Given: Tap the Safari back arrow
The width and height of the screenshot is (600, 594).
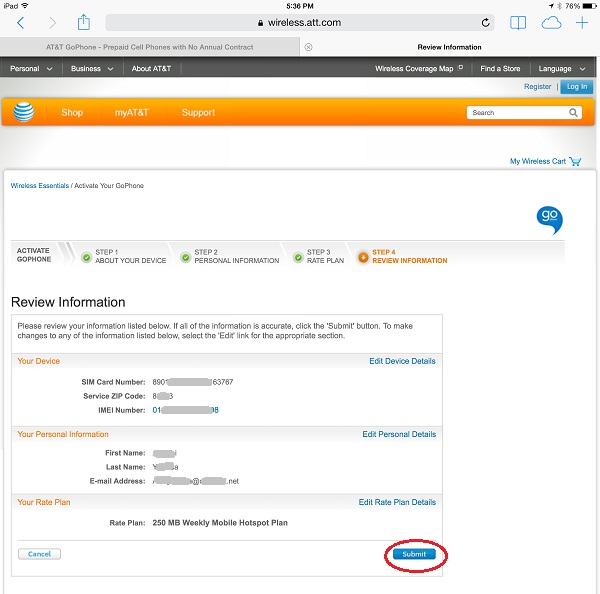Looking at the screenshot, I should tap(21, 23).
